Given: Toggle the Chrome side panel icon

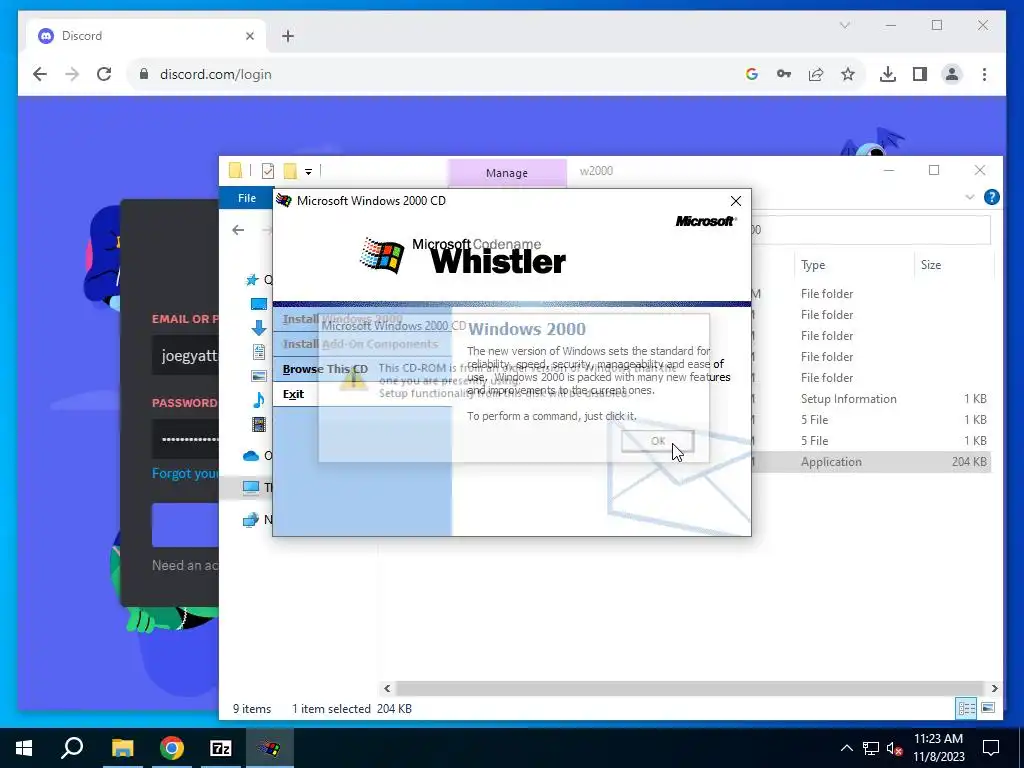Looking at the screenshot, I should [920, 74].
